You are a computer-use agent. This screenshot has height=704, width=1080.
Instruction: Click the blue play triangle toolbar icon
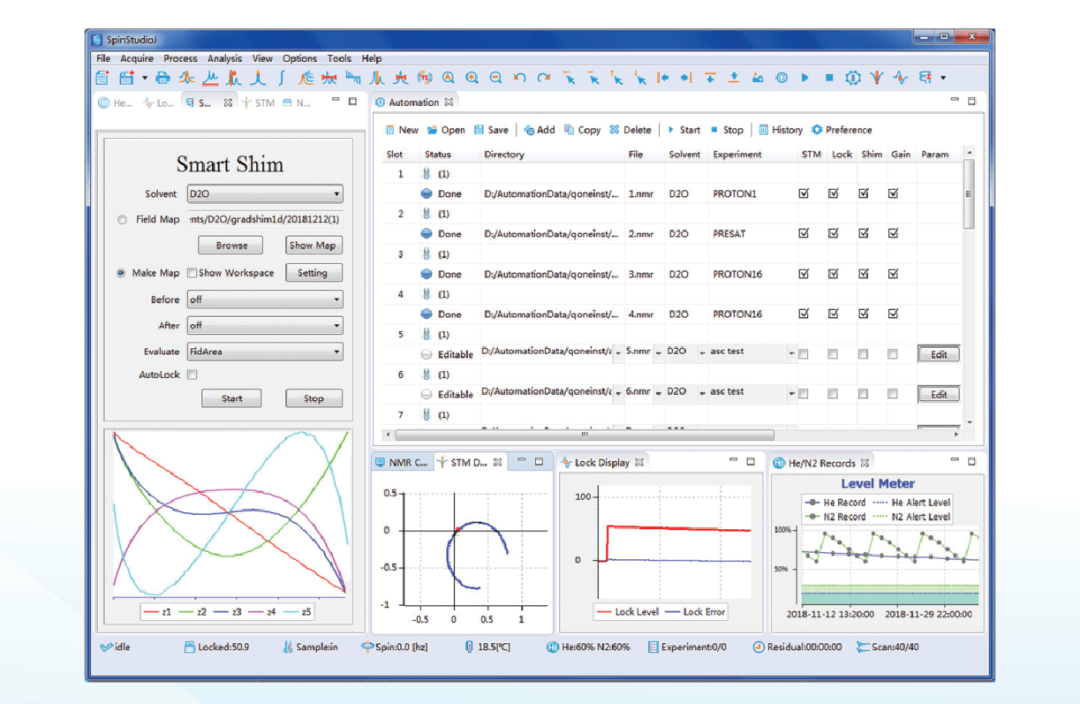pyautogui.click(x=804, y=78)
